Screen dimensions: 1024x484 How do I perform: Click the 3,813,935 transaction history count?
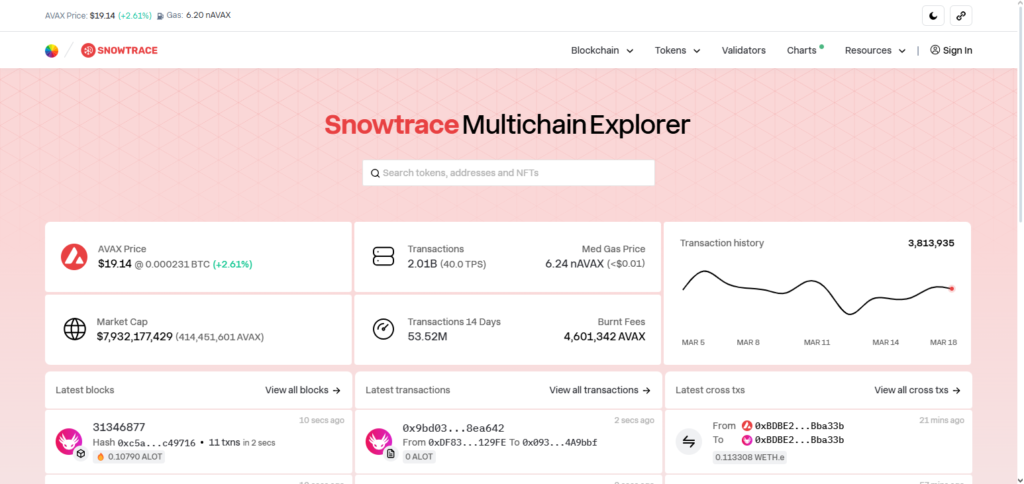(x=931, y=243)
